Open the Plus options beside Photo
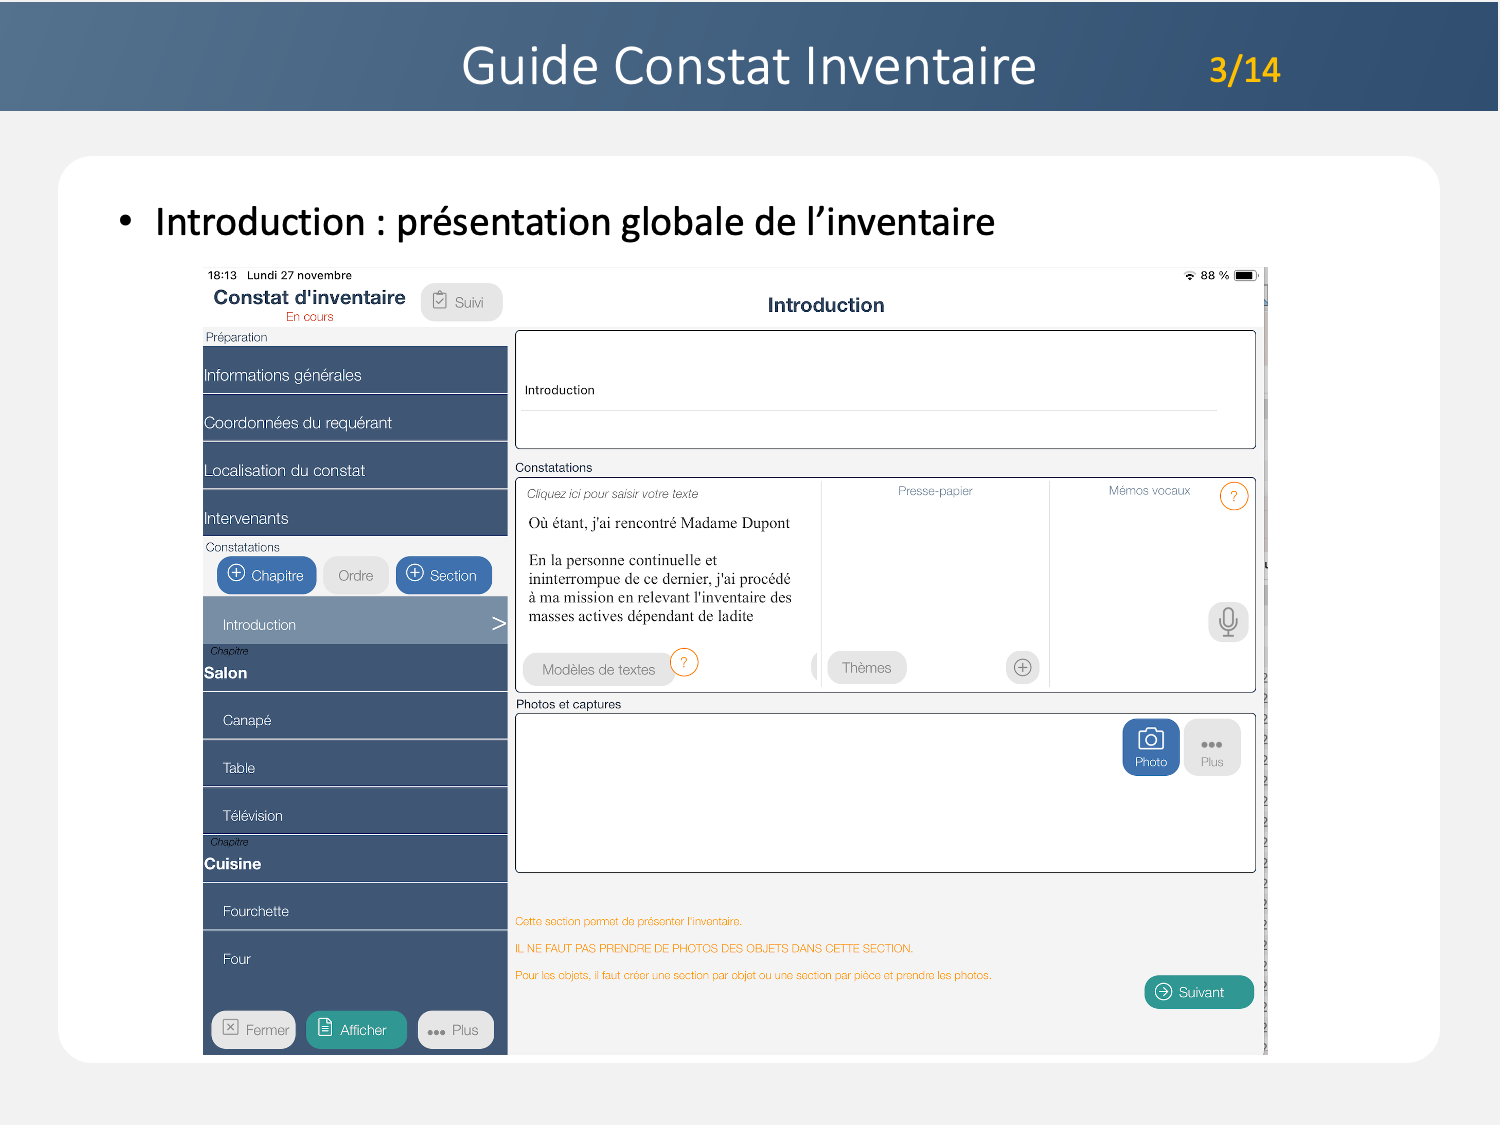1500x1125 pixels. 1212,748
